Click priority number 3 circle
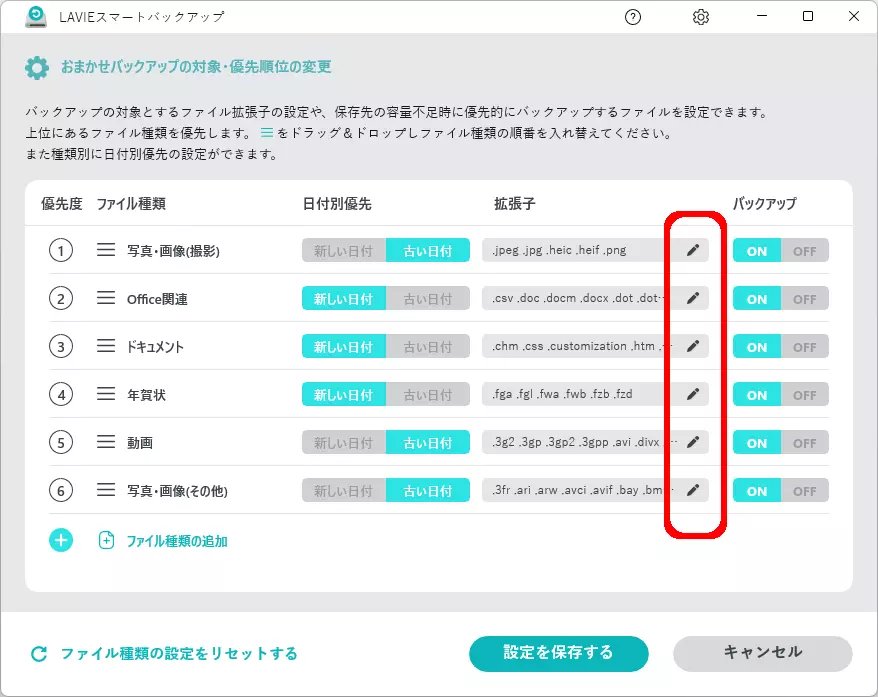 (61, 347)
